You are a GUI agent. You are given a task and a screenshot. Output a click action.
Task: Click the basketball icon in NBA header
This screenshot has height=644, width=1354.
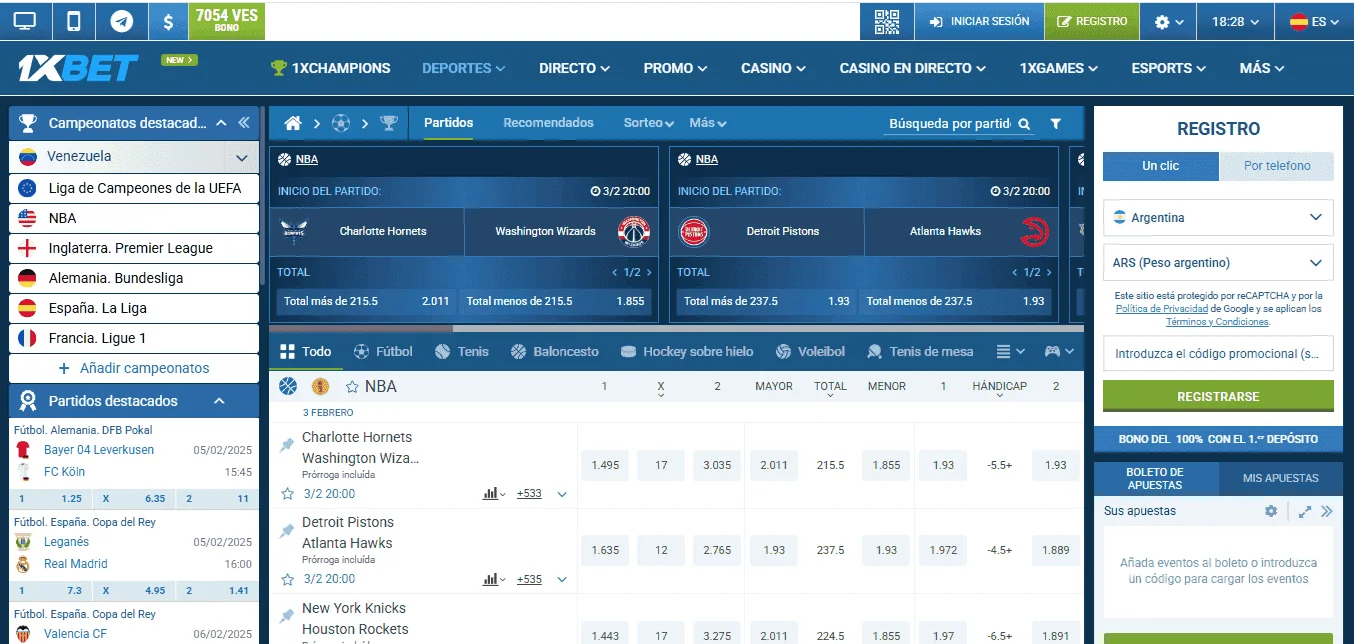pos(288,386)
